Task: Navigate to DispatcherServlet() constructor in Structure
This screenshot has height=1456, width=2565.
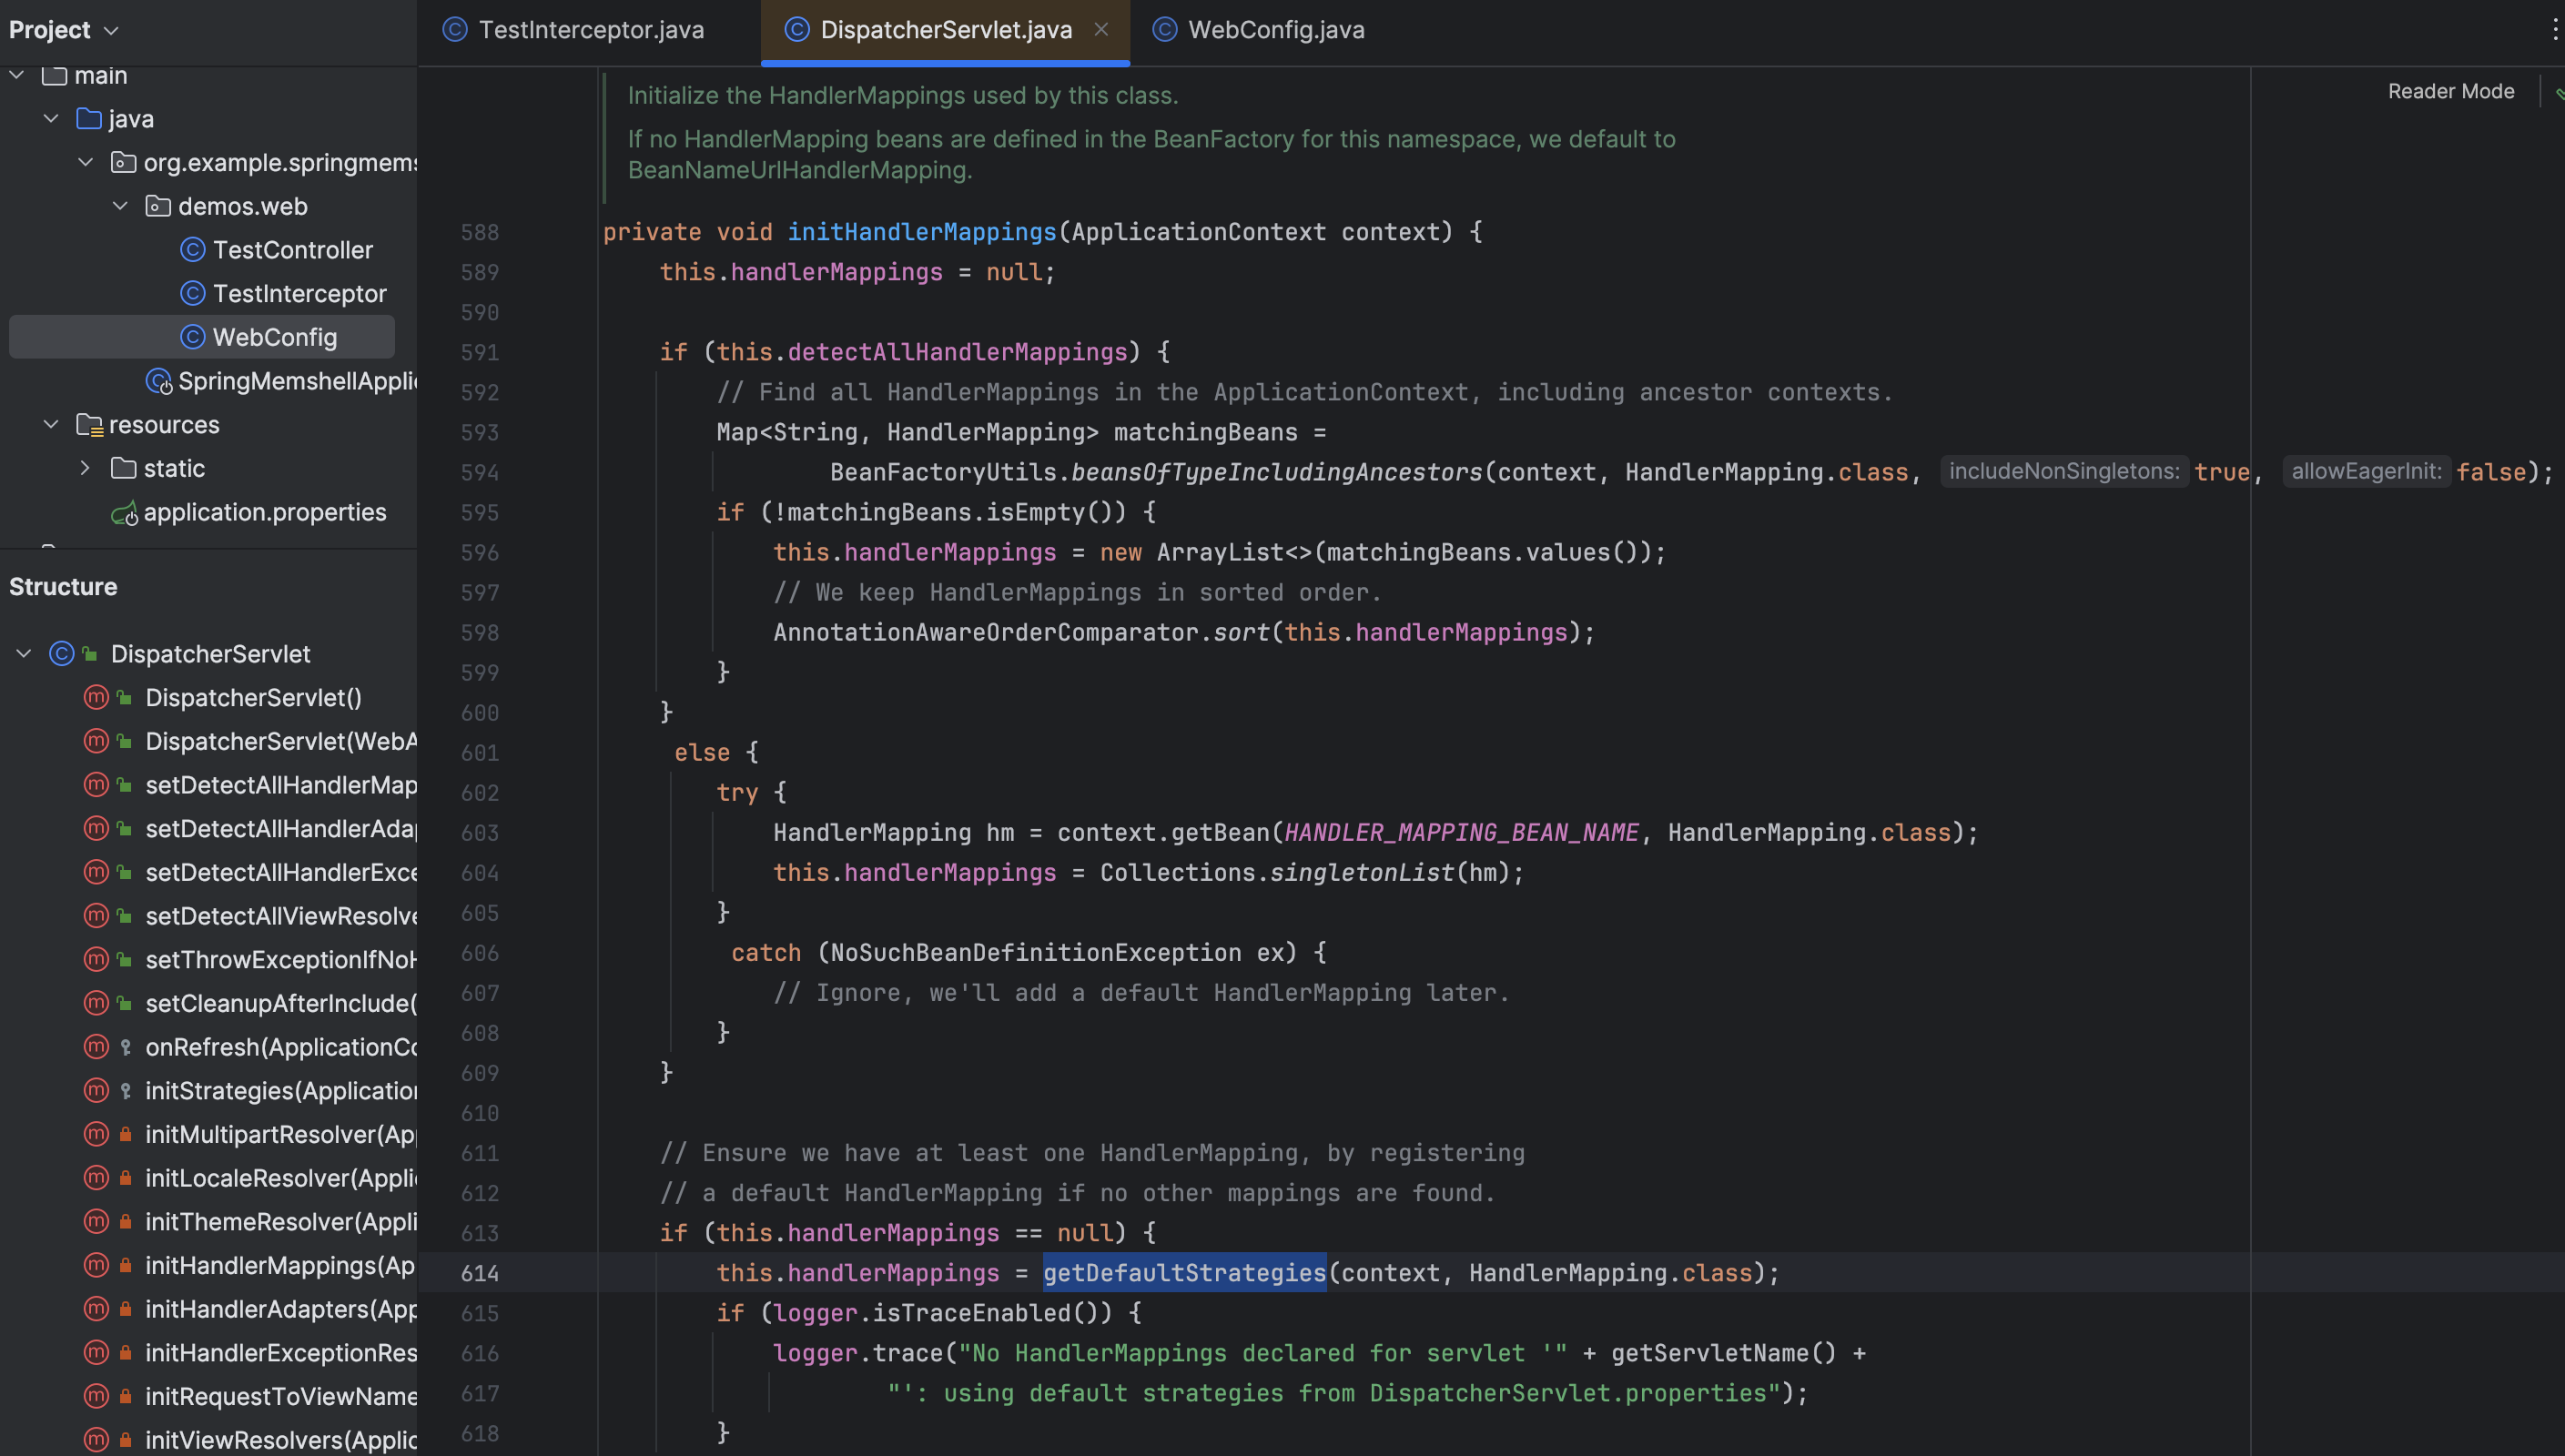Action: tap(253, 698)
